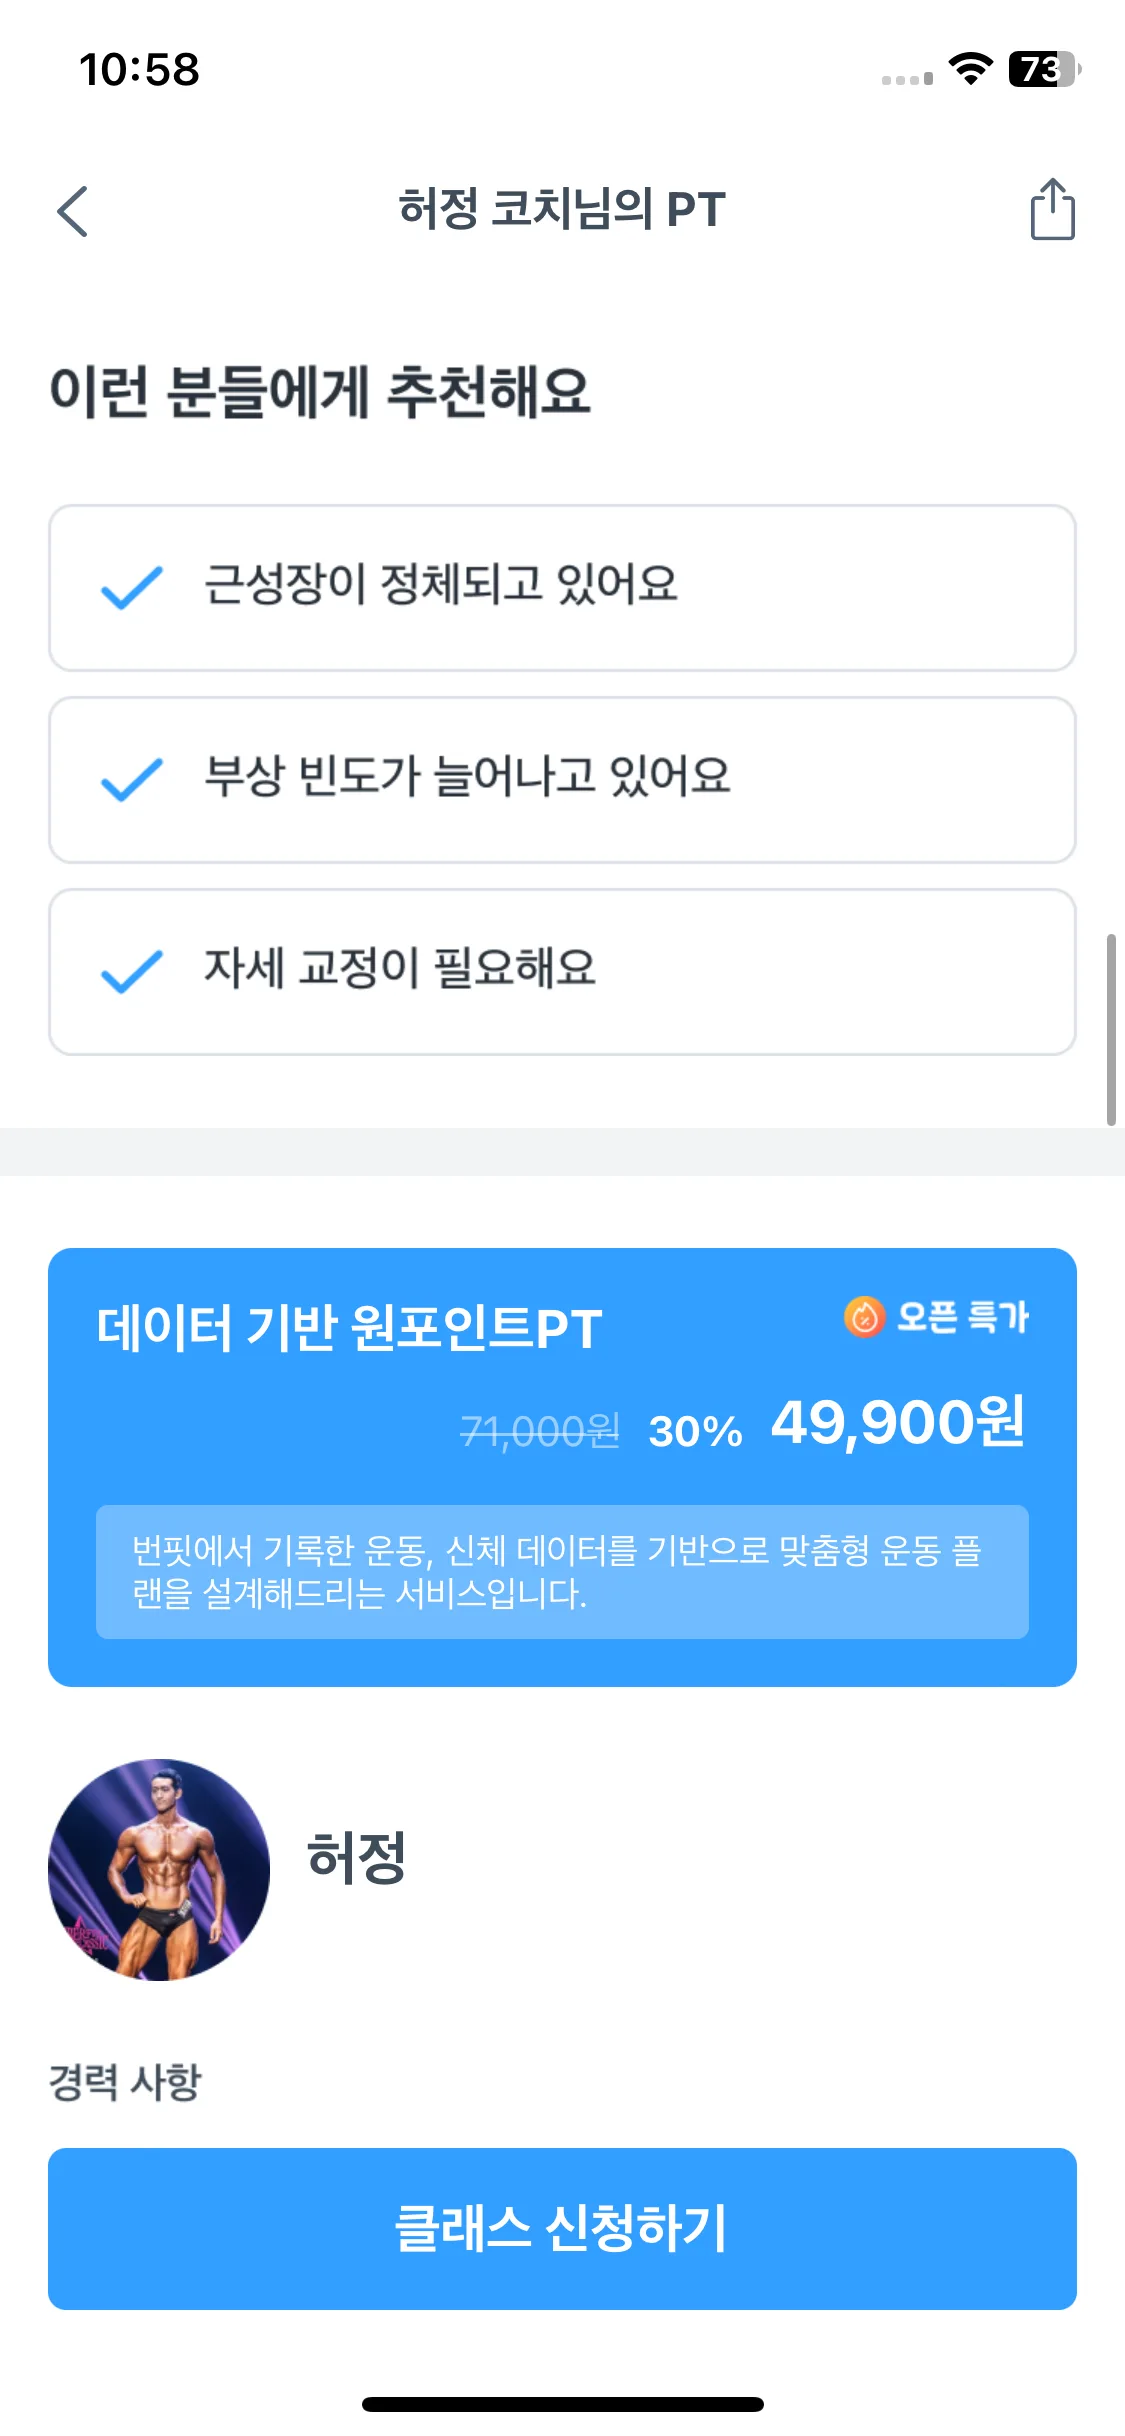The width and height of the screenshot is (1125, 2436).
Task: Open the share icon in header
Action: pyautogui.click(x=1052, y=209)
